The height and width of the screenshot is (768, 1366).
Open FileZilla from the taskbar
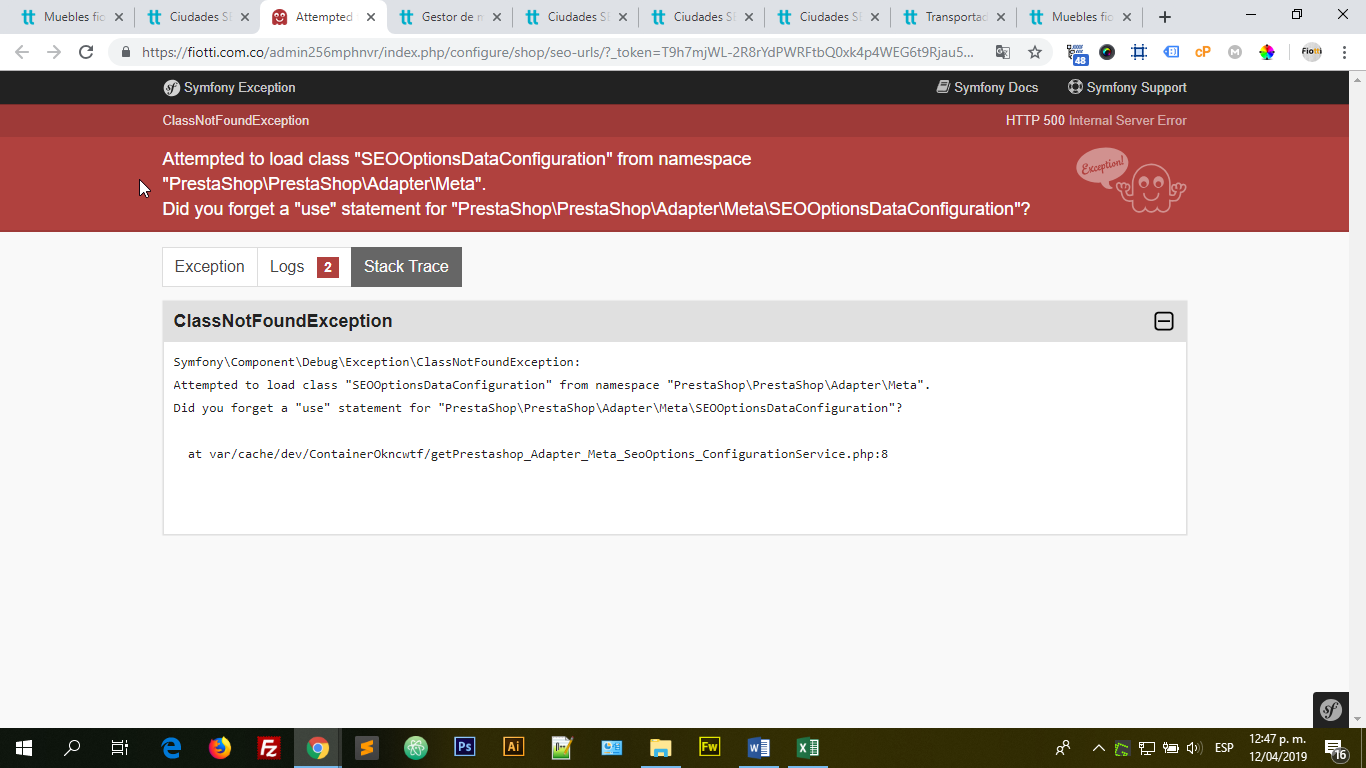[268, 748]
